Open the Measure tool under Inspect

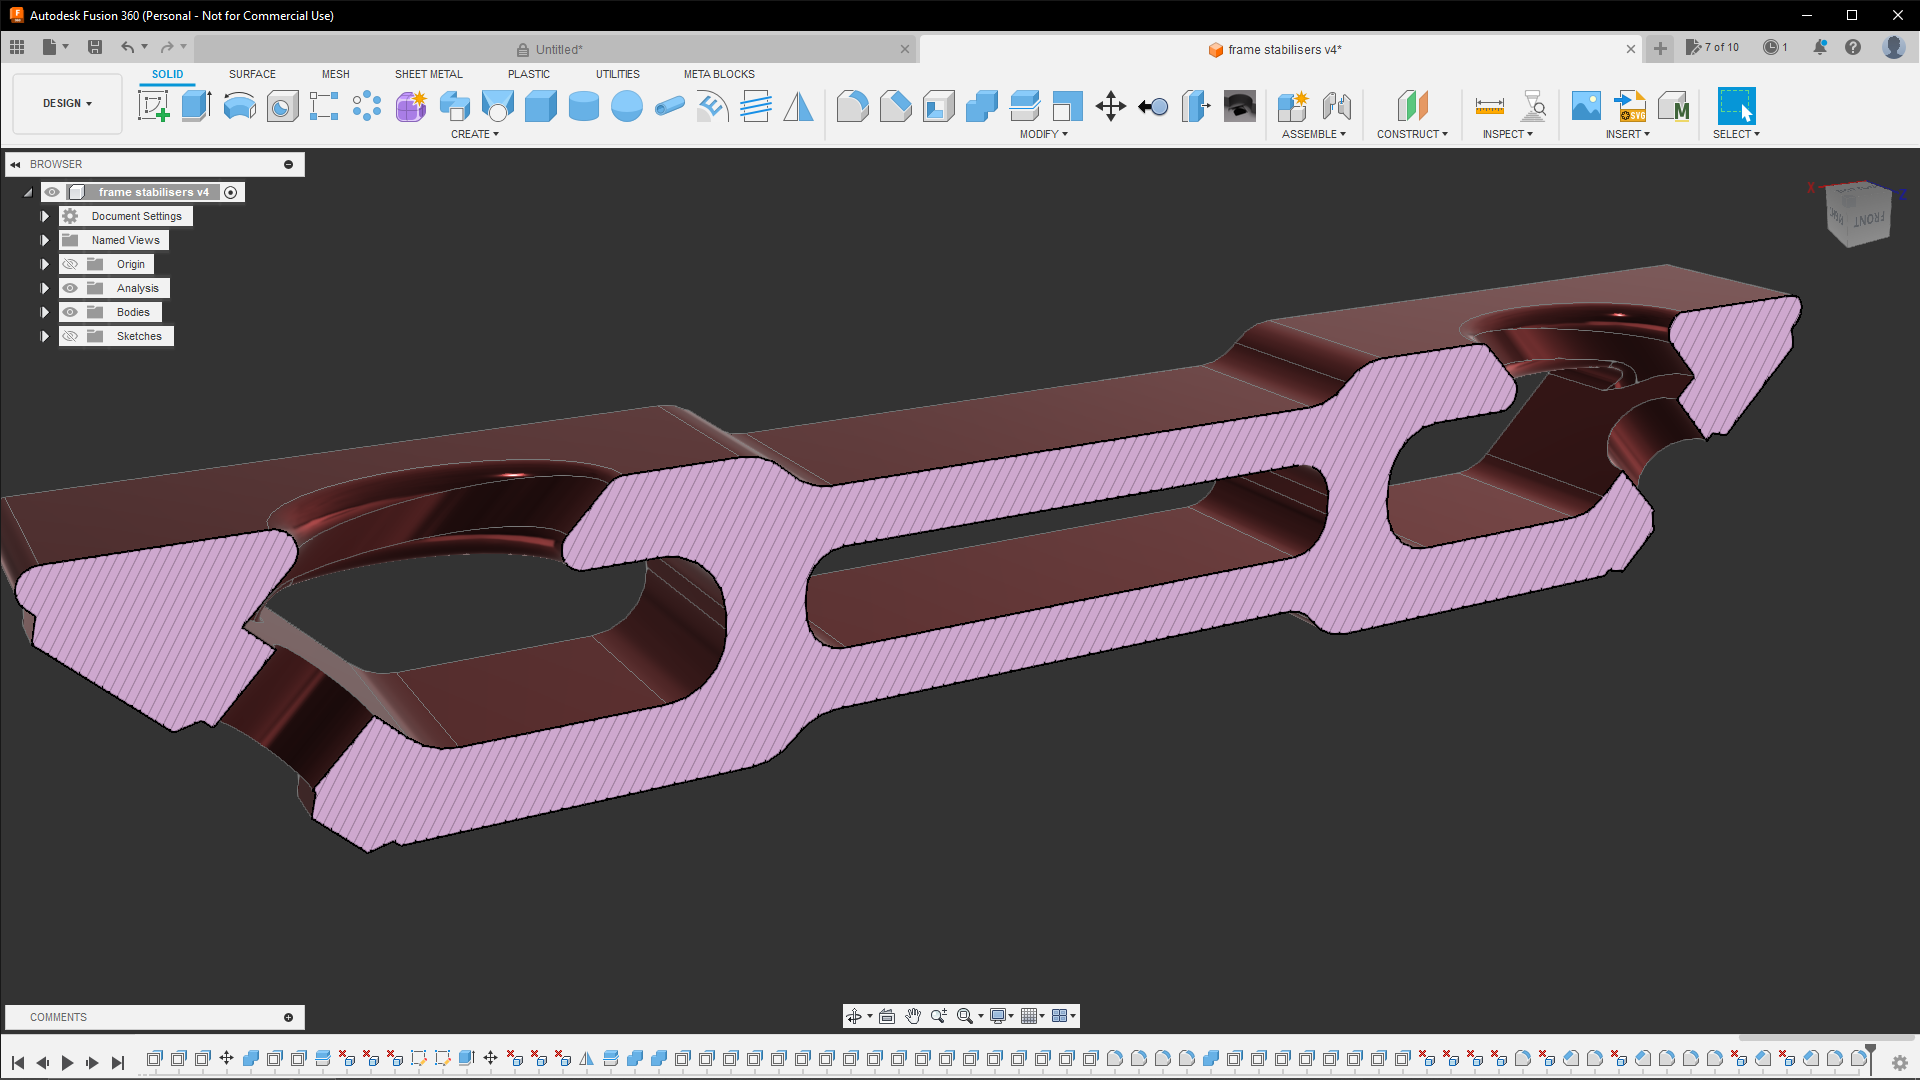[1489, 106]
